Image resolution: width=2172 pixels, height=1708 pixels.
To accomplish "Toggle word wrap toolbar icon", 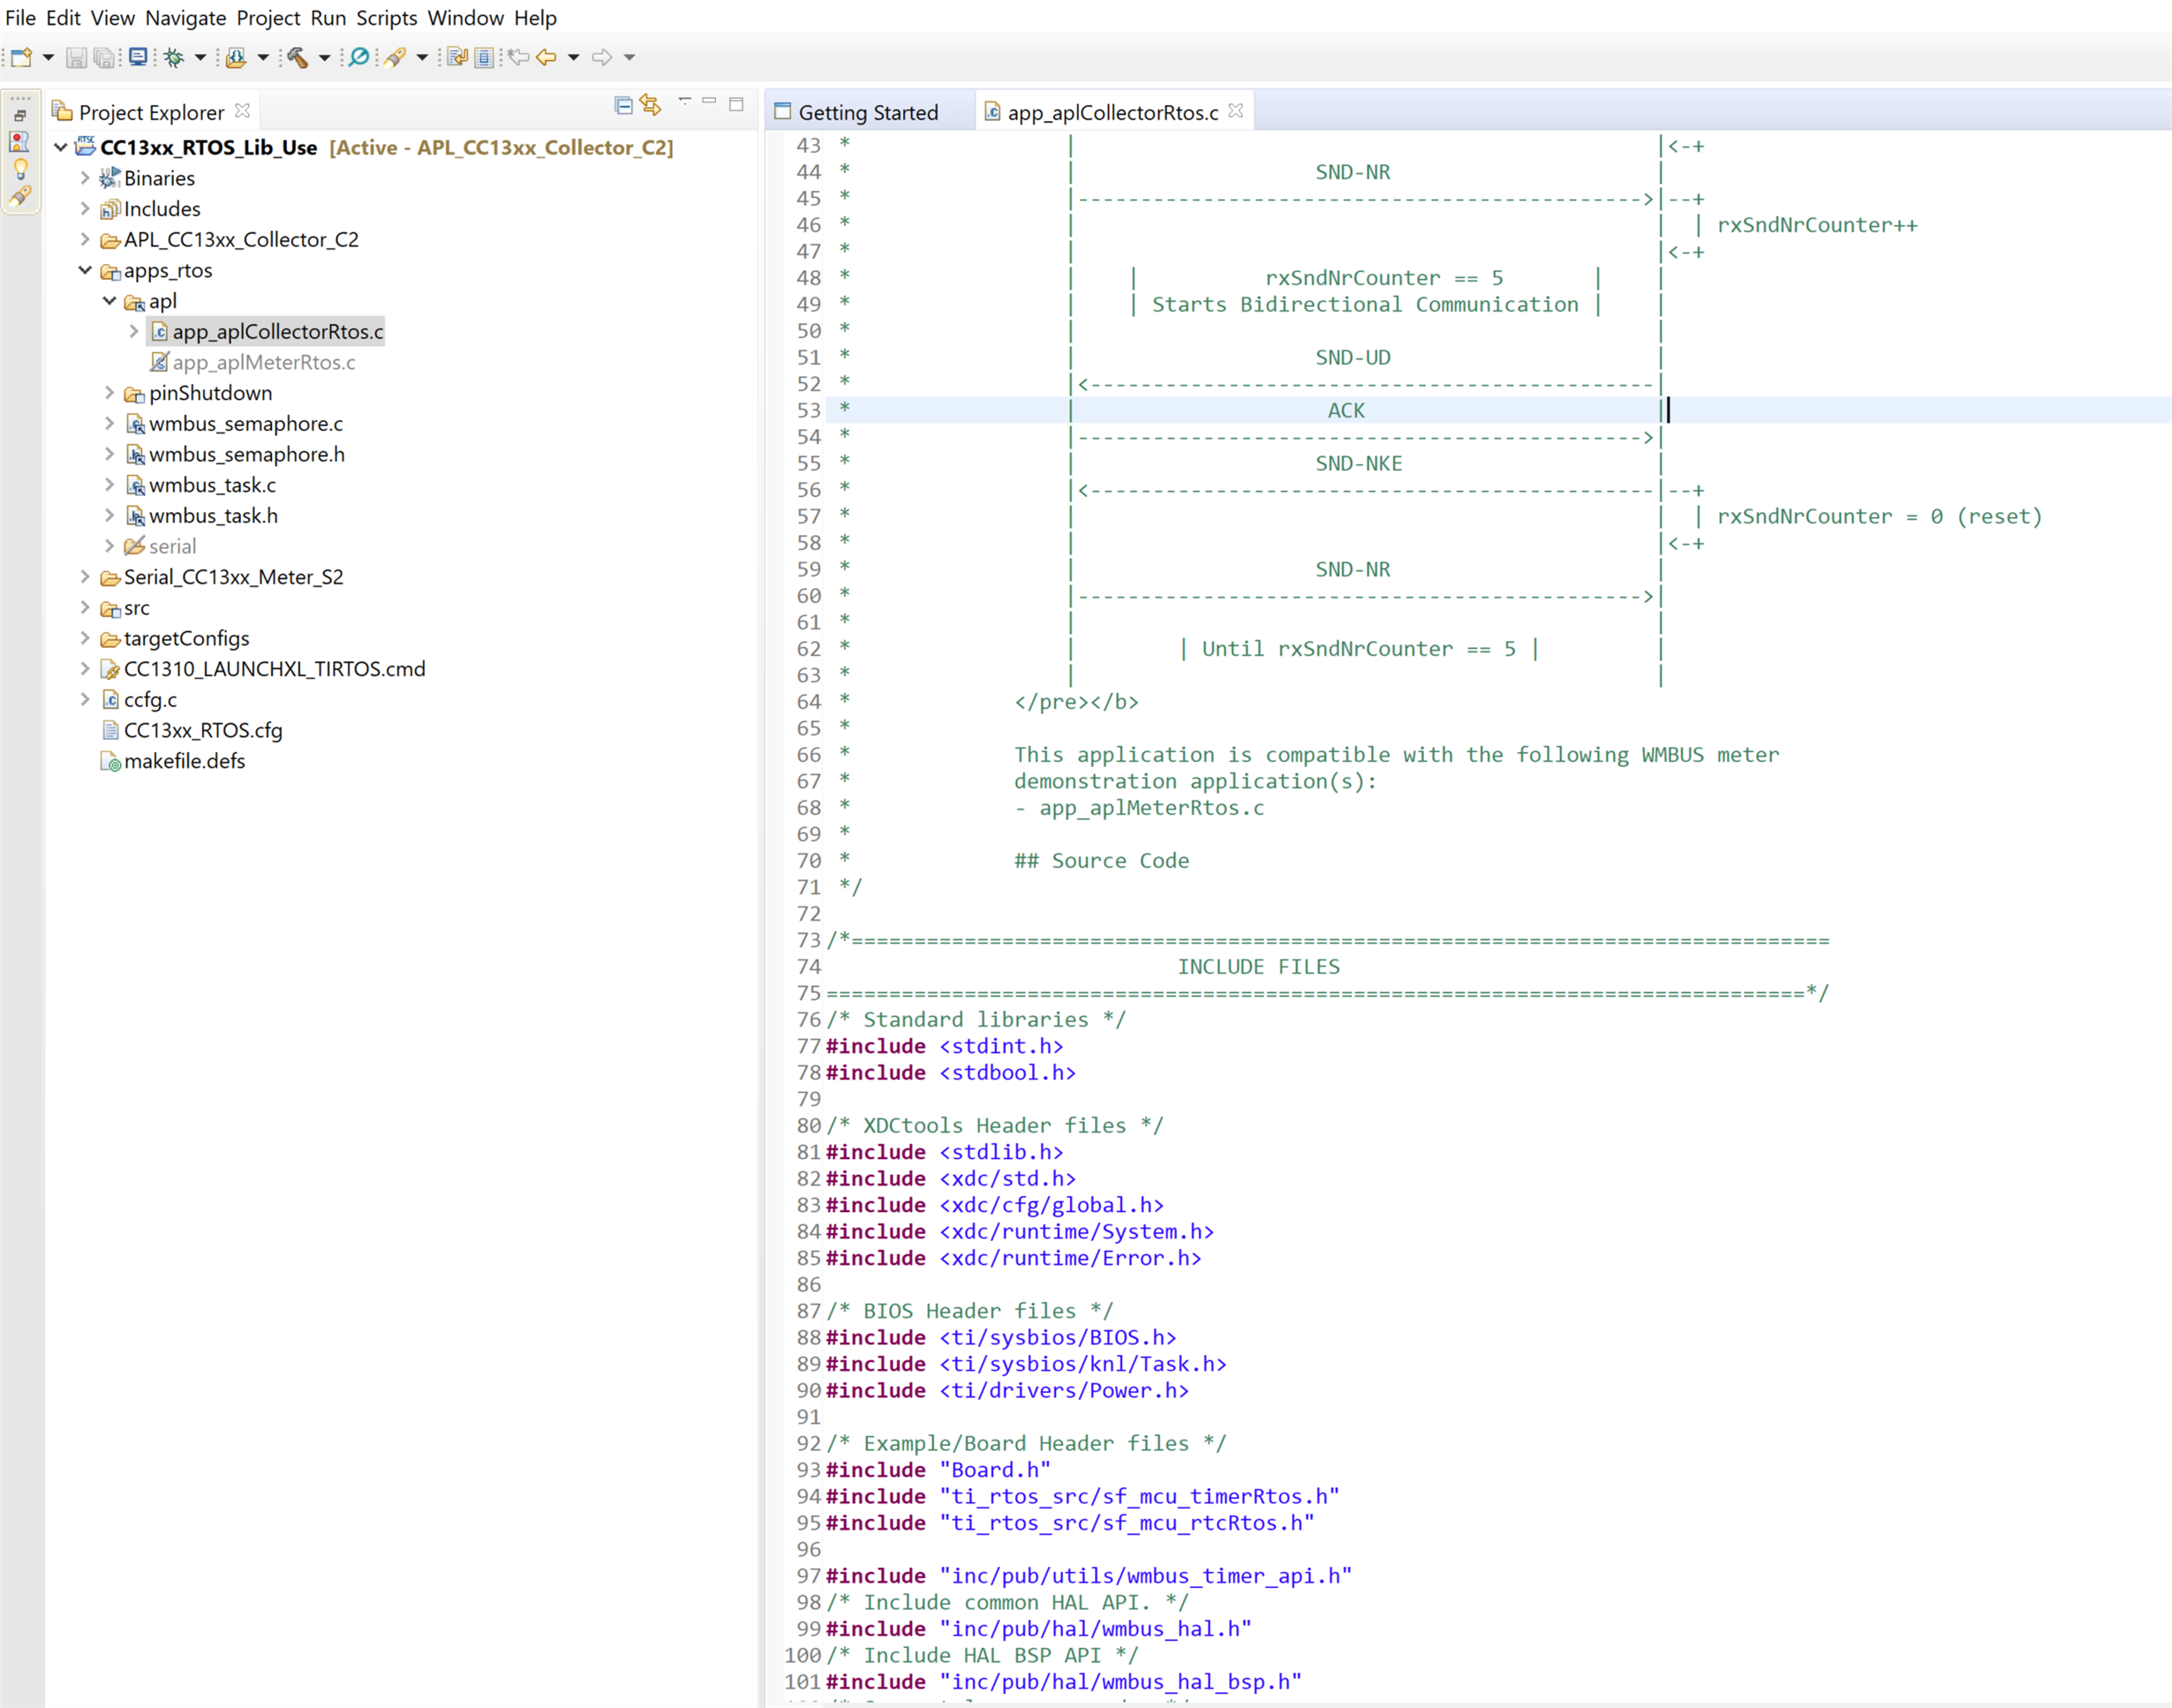I will coord(457,57).
